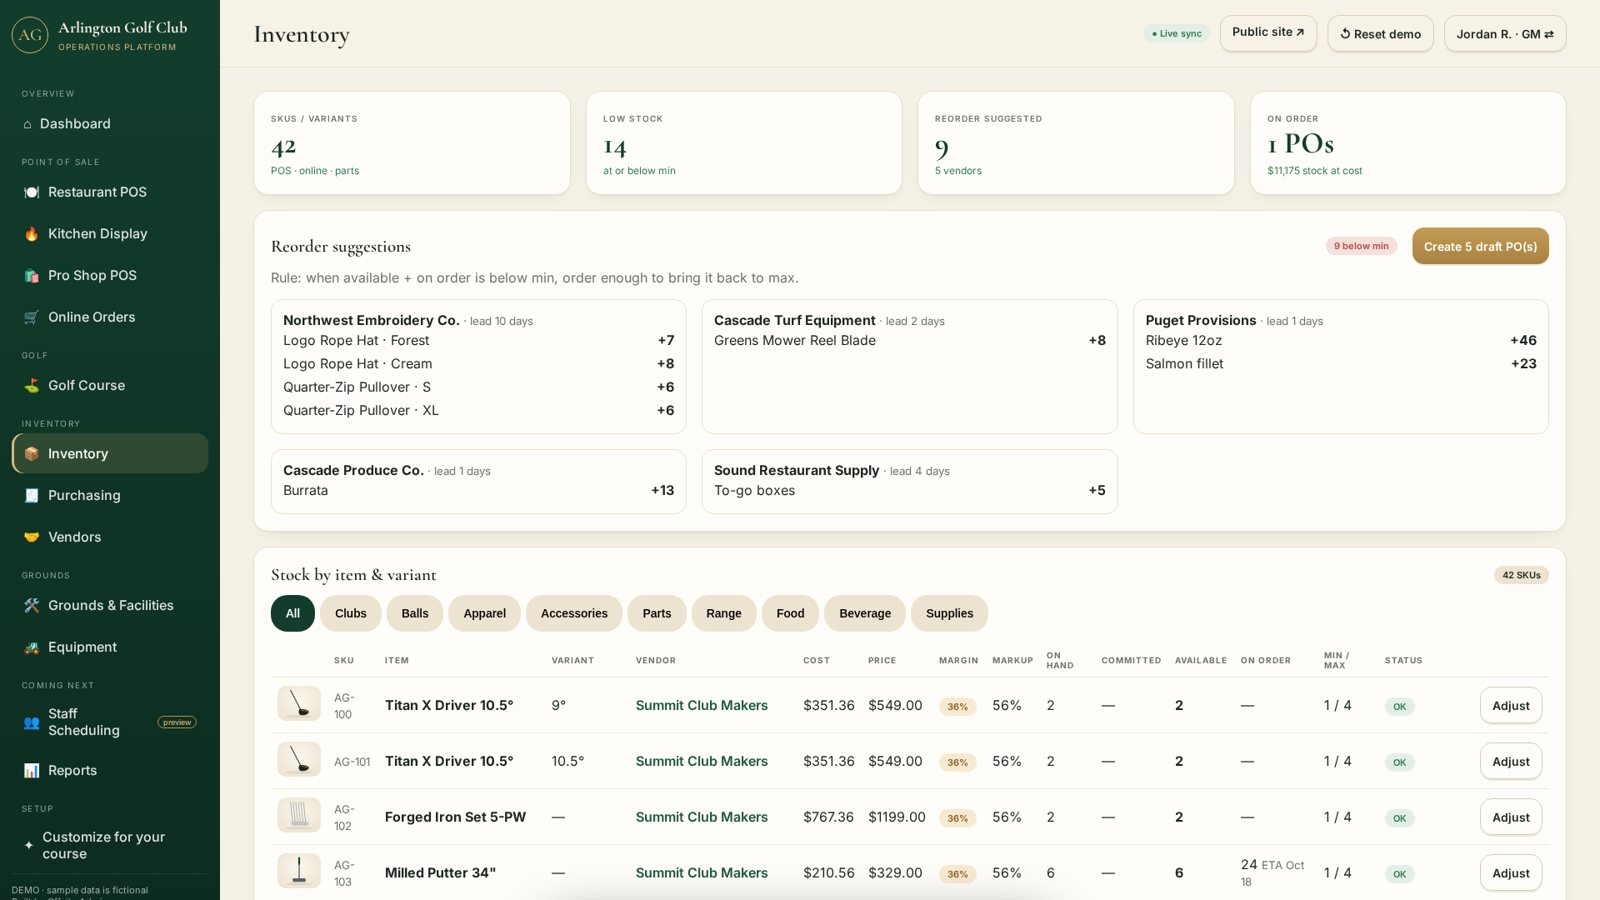
Task: Click the Reset demo button
Action: (1381, 34)
